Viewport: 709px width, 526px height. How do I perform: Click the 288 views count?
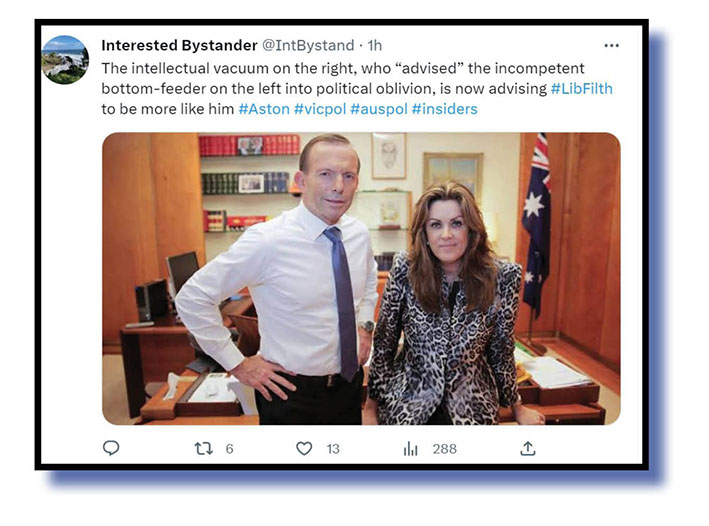point(444,449)
